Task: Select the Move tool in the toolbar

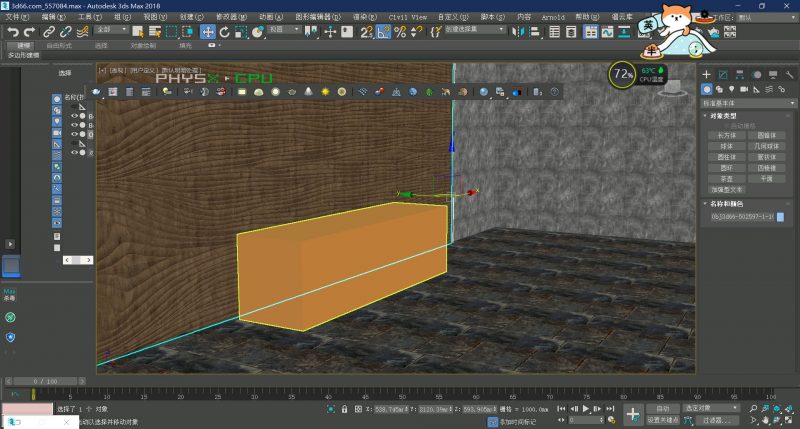Action: tap(209, 32)
